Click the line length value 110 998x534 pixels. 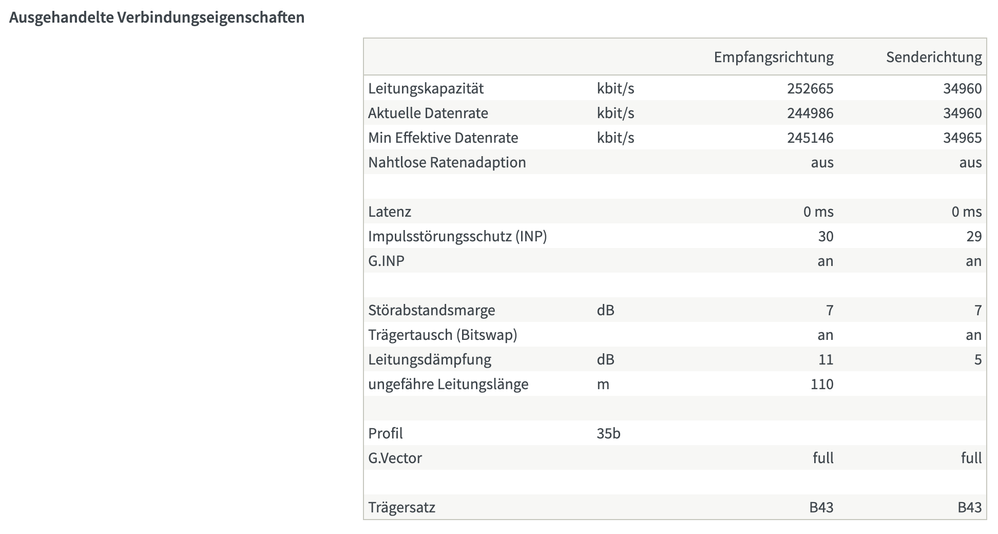tap(821, 384)
